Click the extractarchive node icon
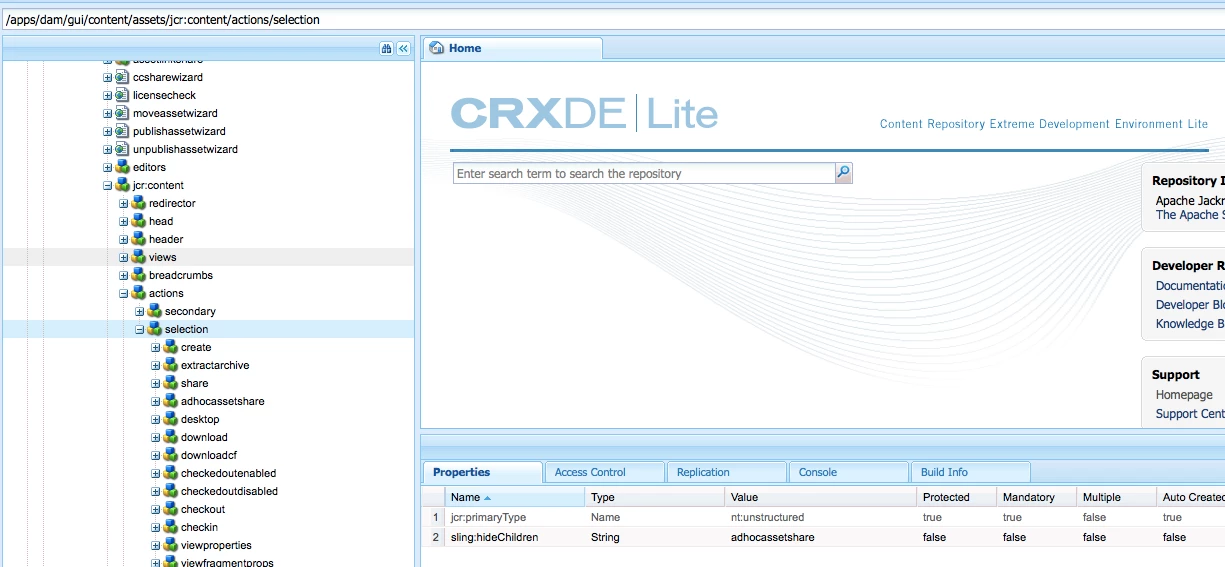The width and height of the screenshot is (1225, 567). pos(170,365)
